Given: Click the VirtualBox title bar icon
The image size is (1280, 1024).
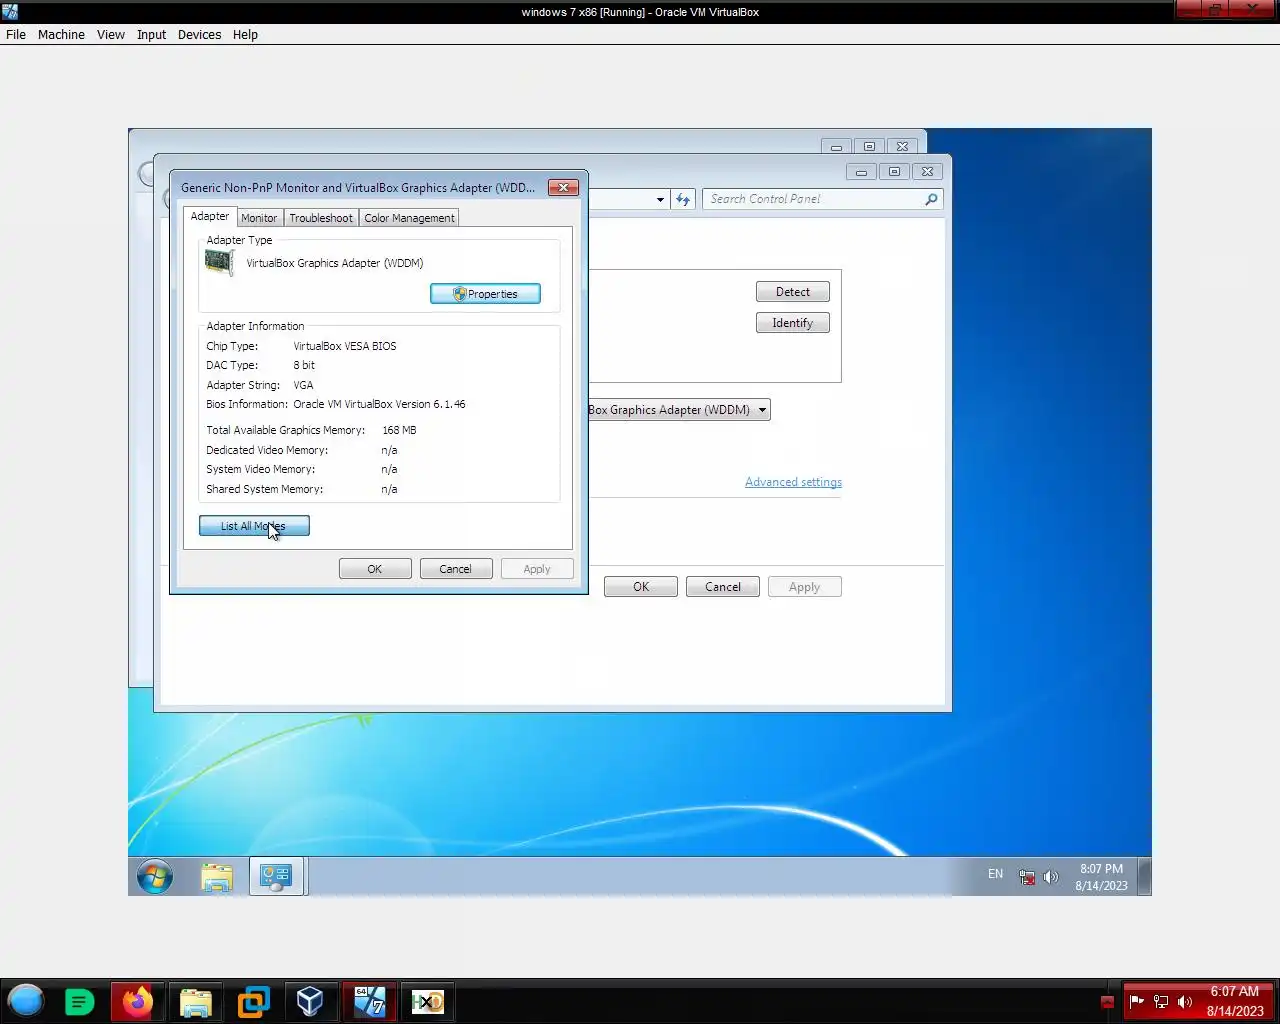Looking at the screenshot, I should [x=10, y=11].
